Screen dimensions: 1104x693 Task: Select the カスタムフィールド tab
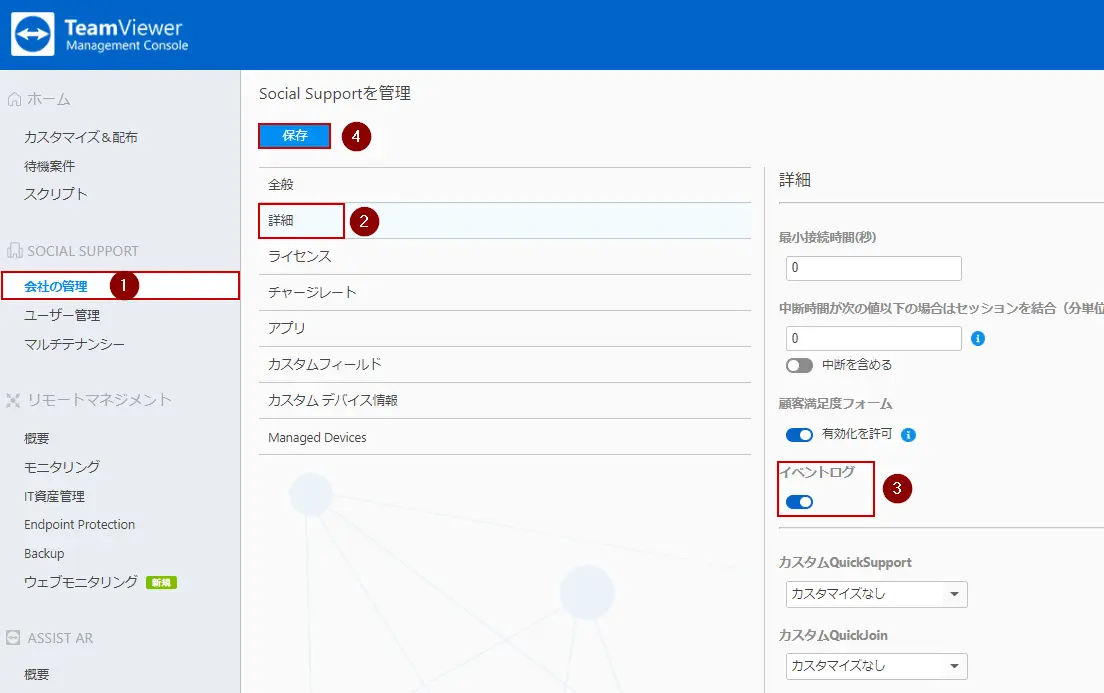click(x=505, y=364)
